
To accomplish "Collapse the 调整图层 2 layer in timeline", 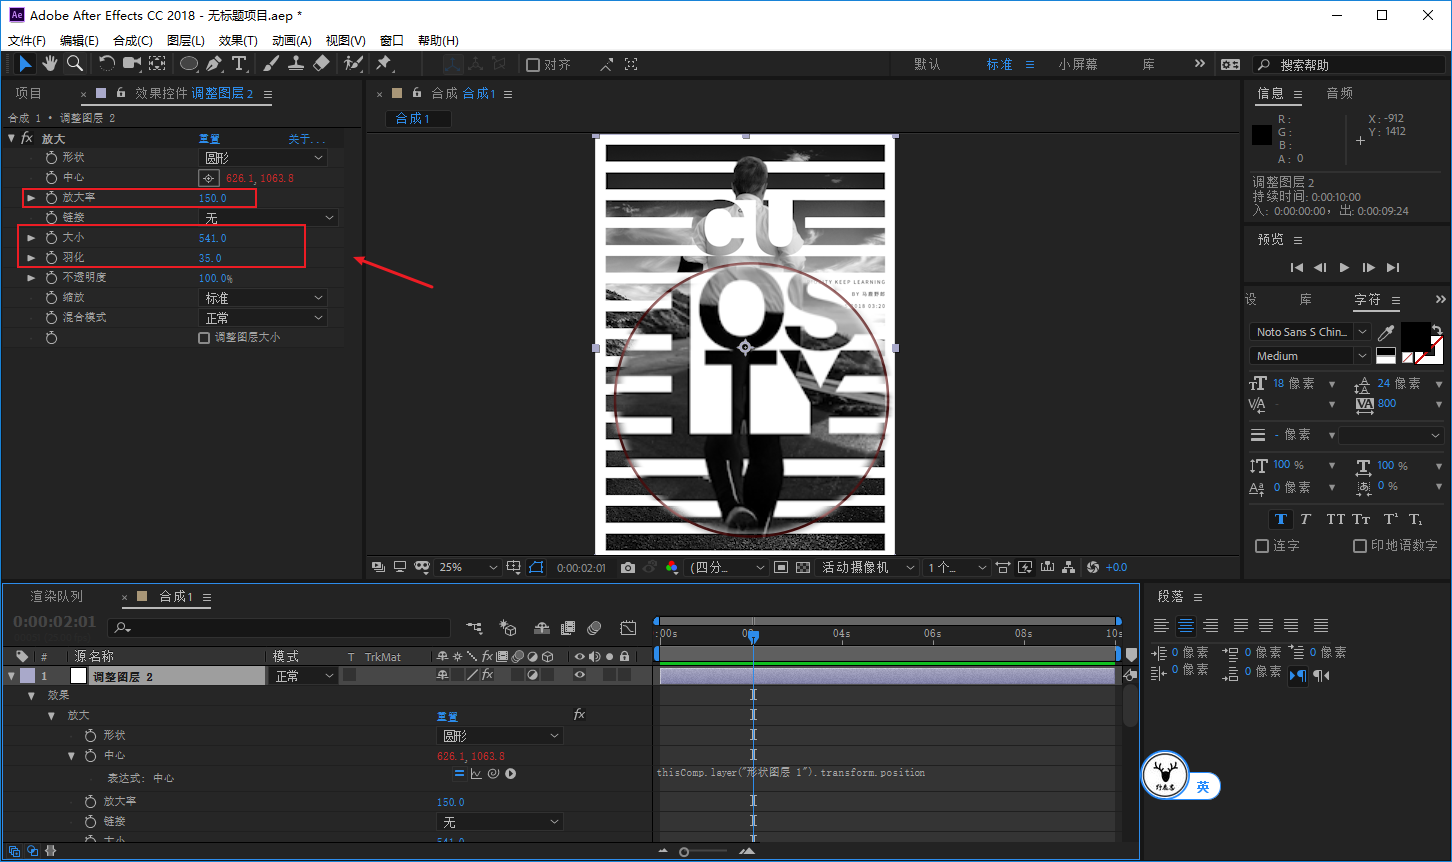I will coord(11,676).
